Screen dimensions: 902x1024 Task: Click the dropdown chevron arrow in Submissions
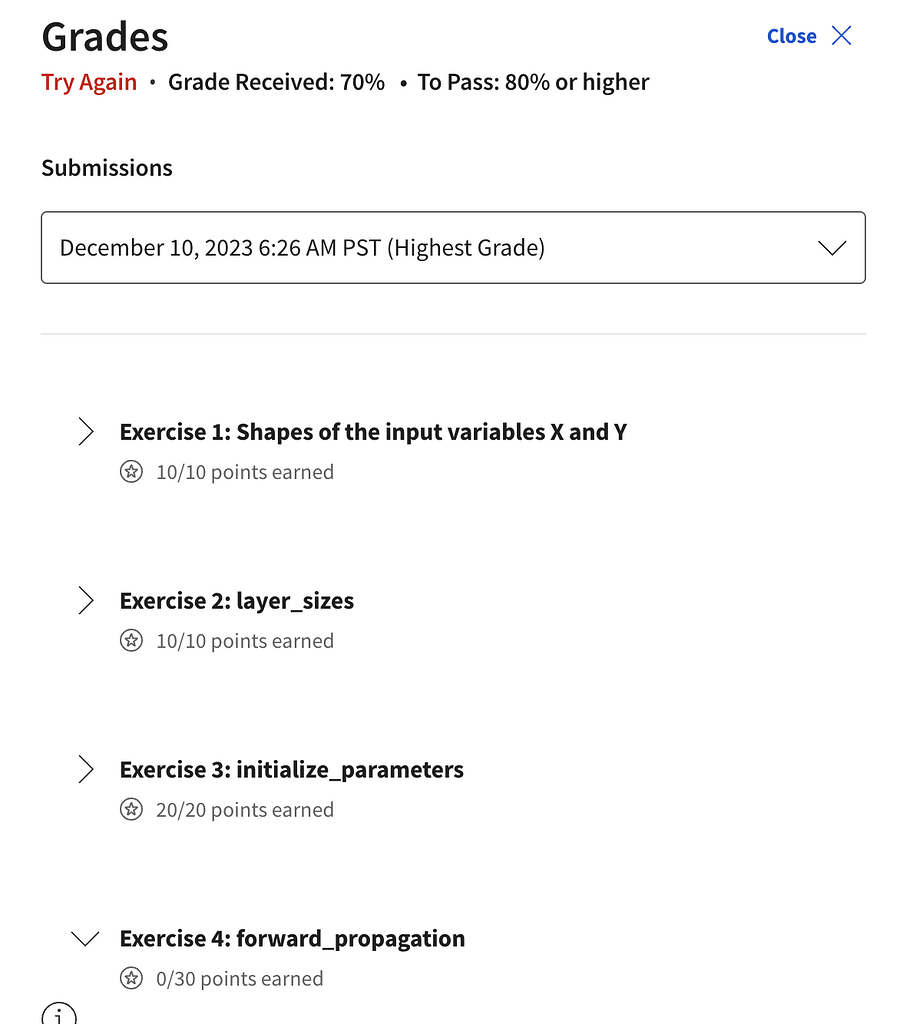[832, 248]
